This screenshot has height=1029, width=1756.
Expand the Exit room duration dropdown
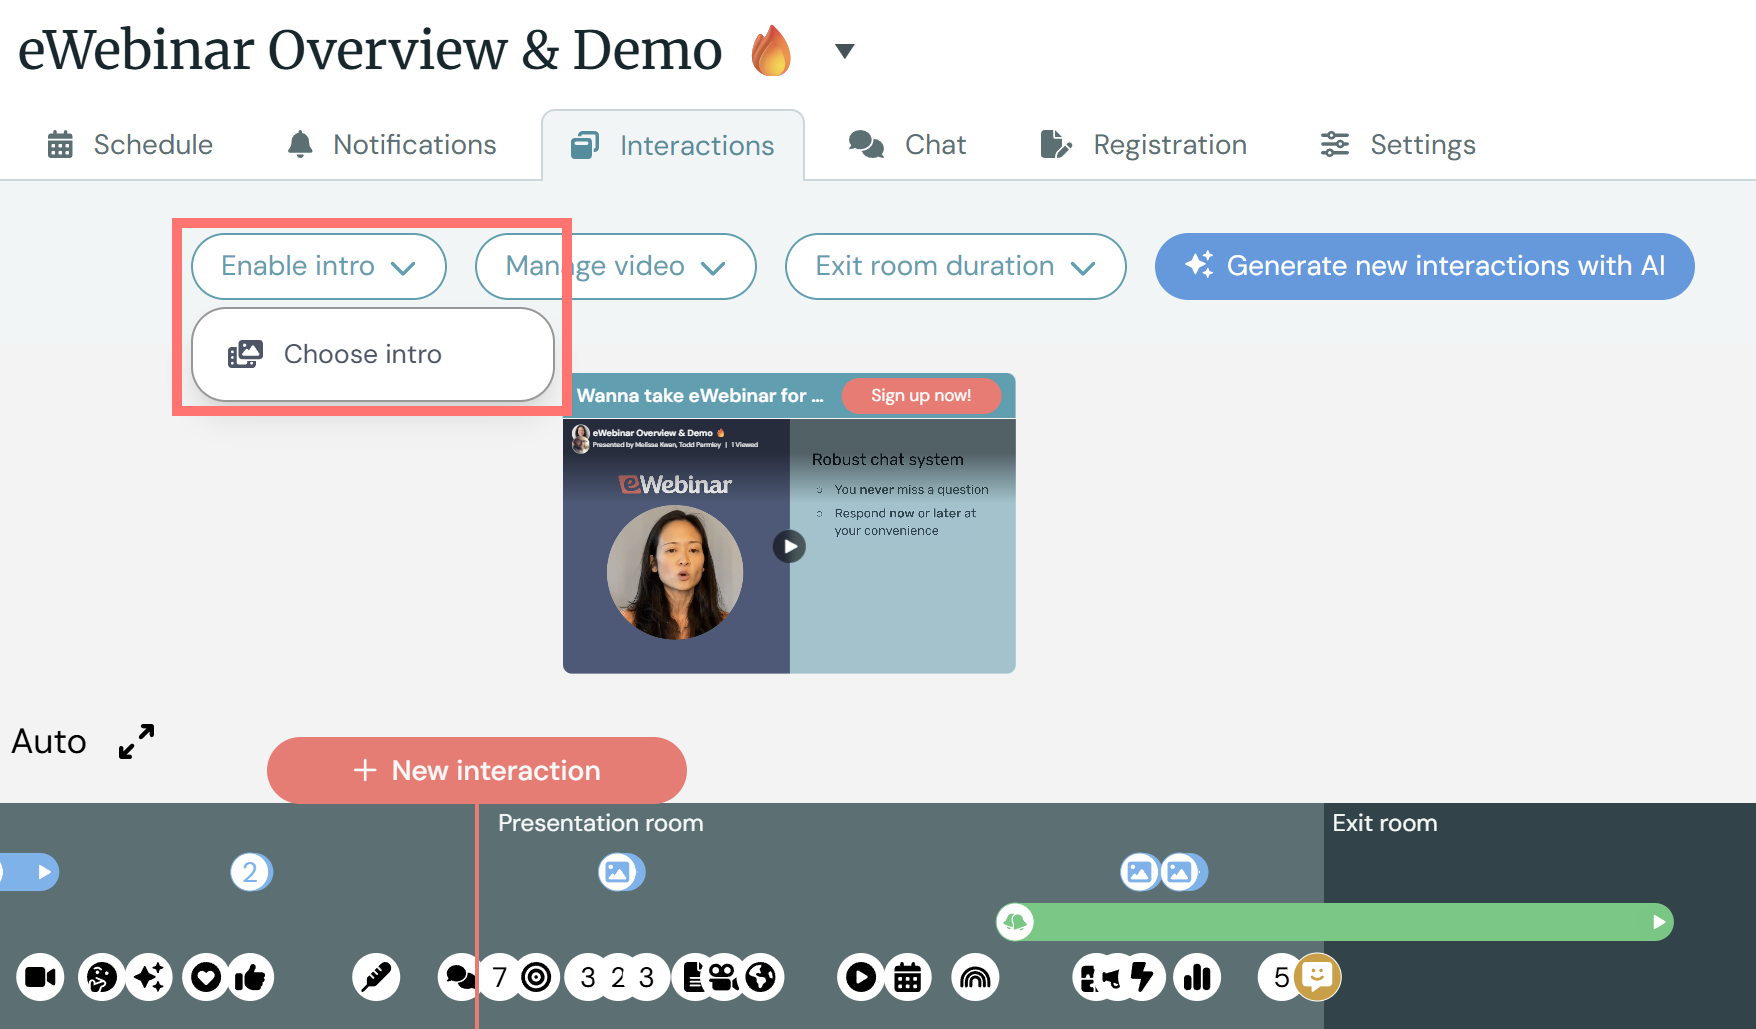point(955,266)
